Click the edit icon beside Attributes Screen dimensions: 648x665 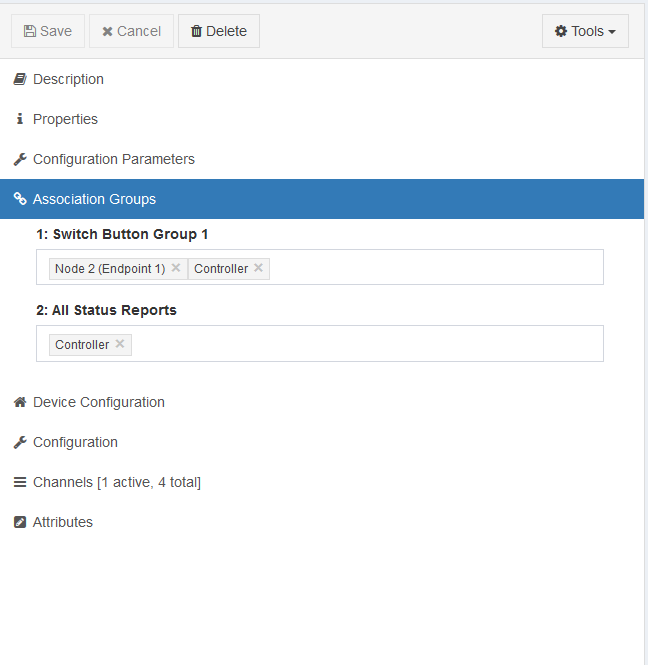click(20, 522)
